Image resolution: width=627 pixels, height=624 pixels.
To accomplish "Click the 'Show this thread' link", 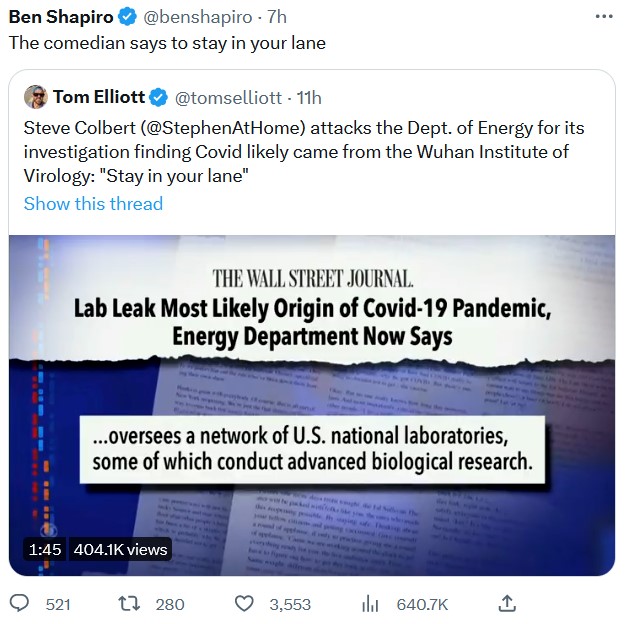I will point(93,204).
